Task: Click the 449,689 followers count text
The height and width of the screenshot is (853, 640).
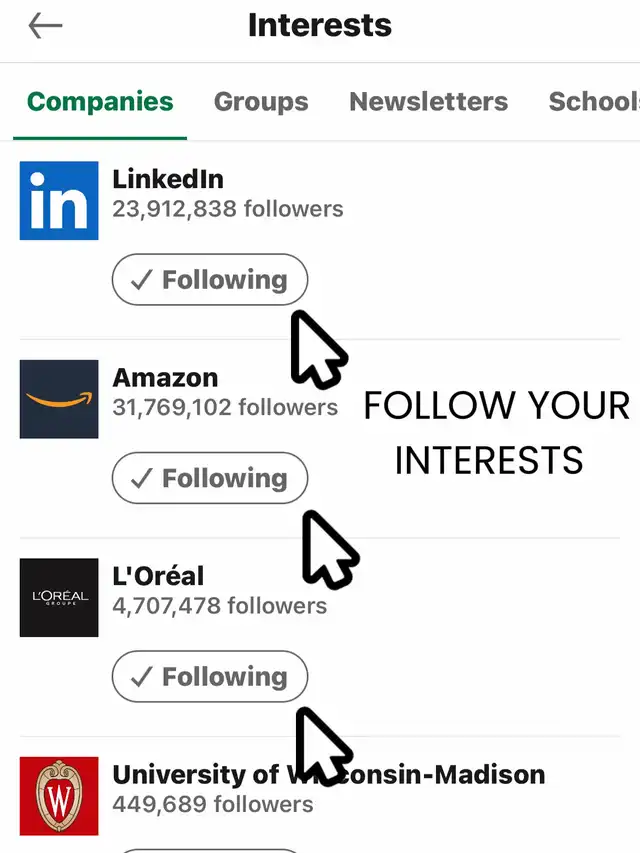Action: pos(212,803)
